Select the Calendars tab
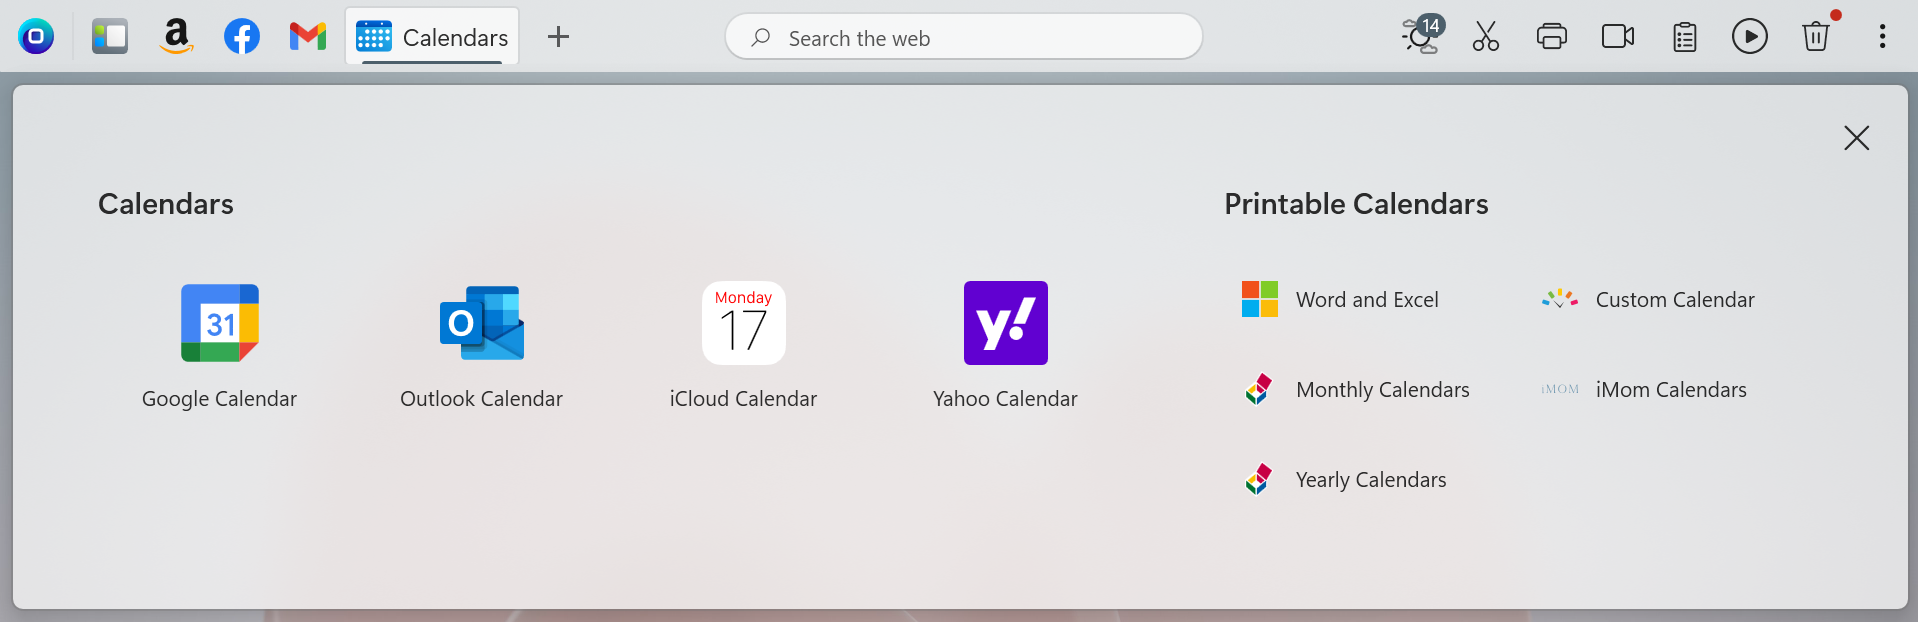The height and width of the screenshot is (622, 1918). point(432,37)
